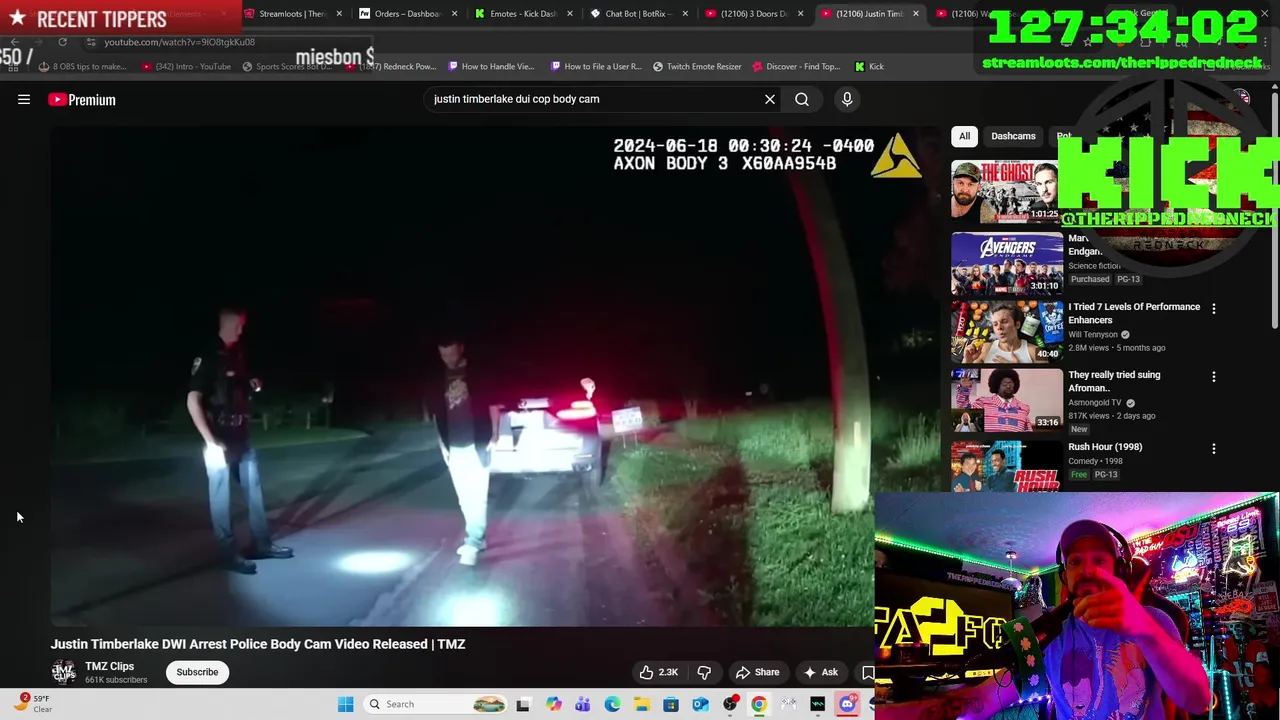Open Microsoft Store from the taskbar
This screenshot has width=1280, height=720.
click(x=671, y=704)
